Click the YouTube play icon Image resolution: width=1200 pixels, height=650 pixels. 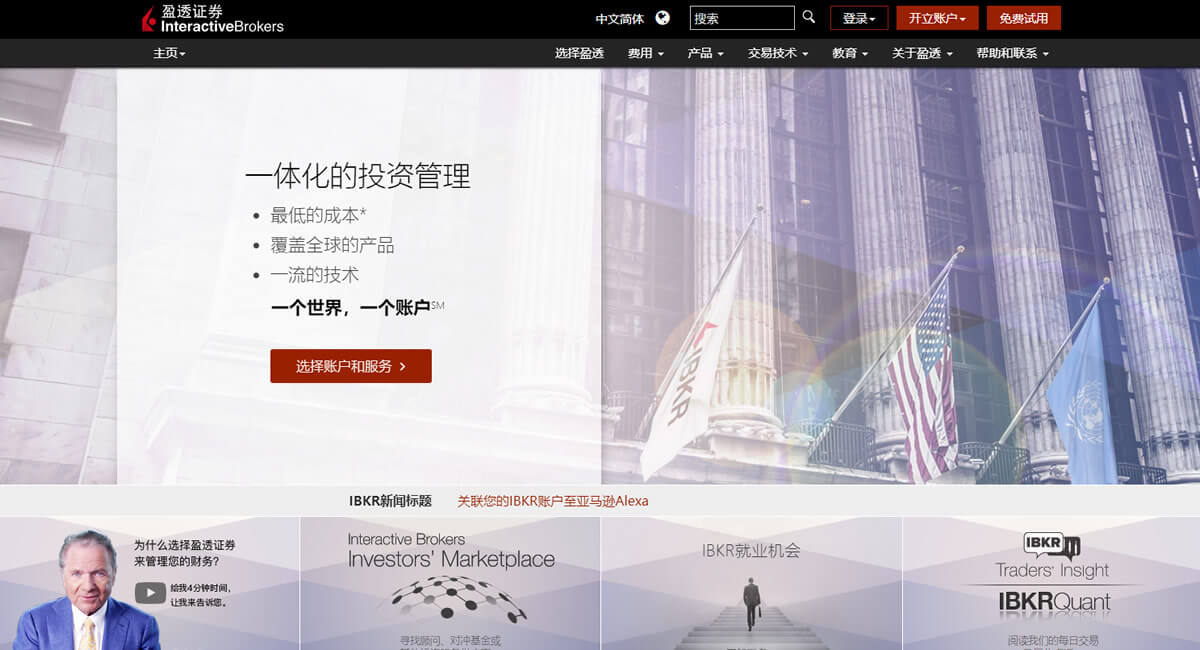(x=150, y=594)
